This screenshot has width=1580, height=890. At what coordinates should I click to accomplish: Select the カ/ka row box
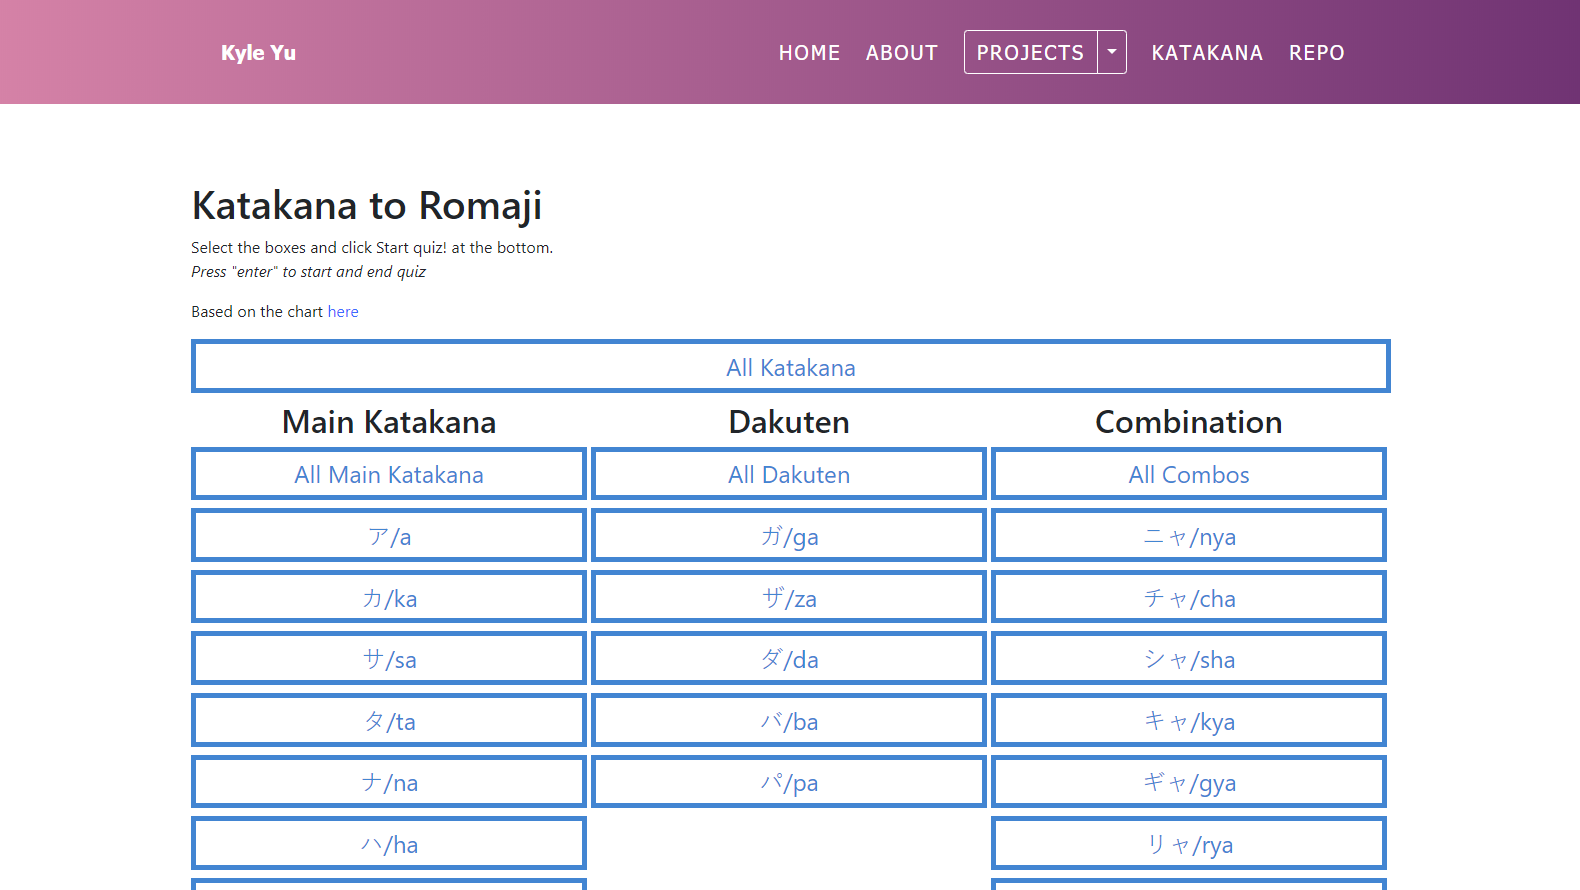click(x=389, y=598)
